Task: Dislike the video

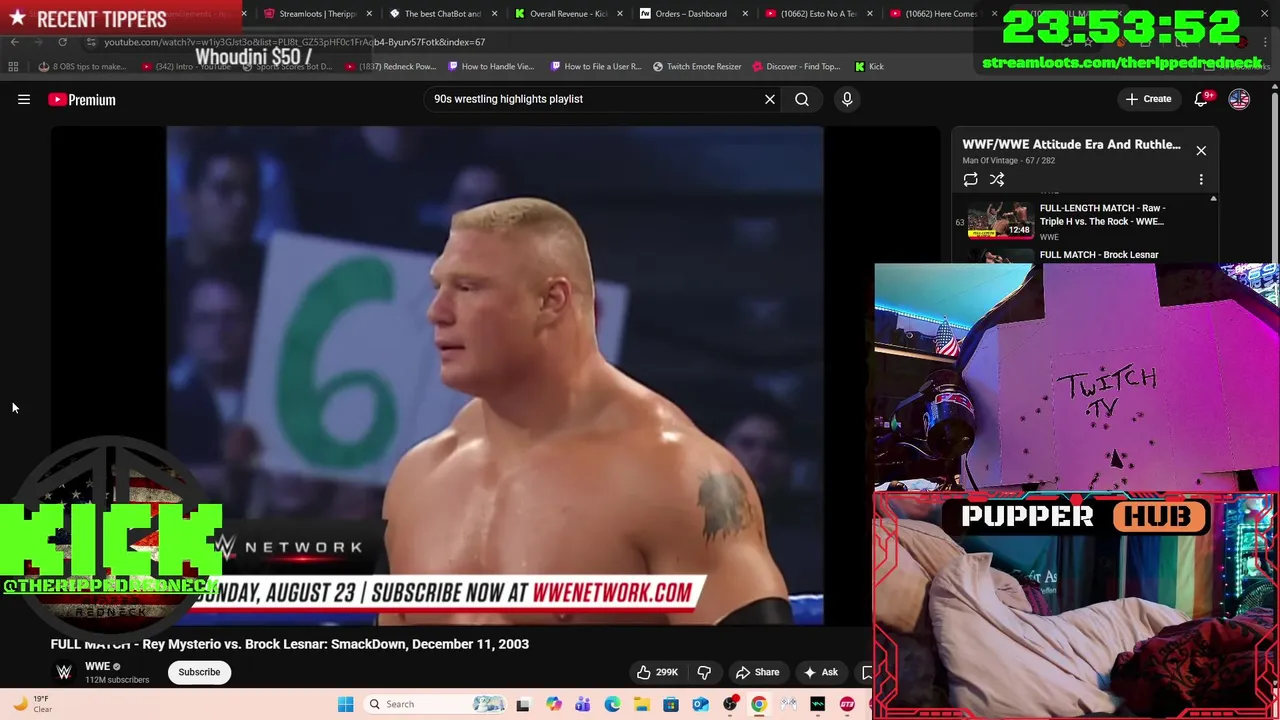Action: pyautogui.click(x=704, y=672)
